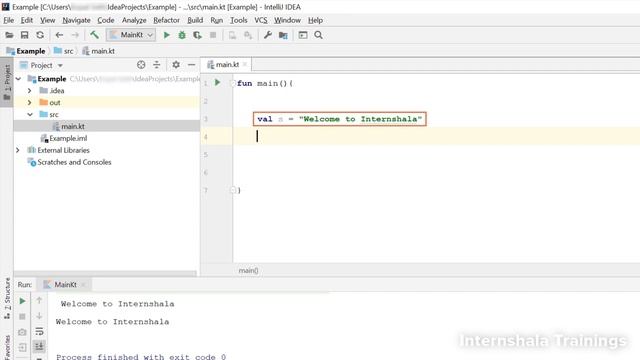Click the src breadcrumb
Viewport: 640px width, 360px height.
pyautogui.click(x=64, y=51)
